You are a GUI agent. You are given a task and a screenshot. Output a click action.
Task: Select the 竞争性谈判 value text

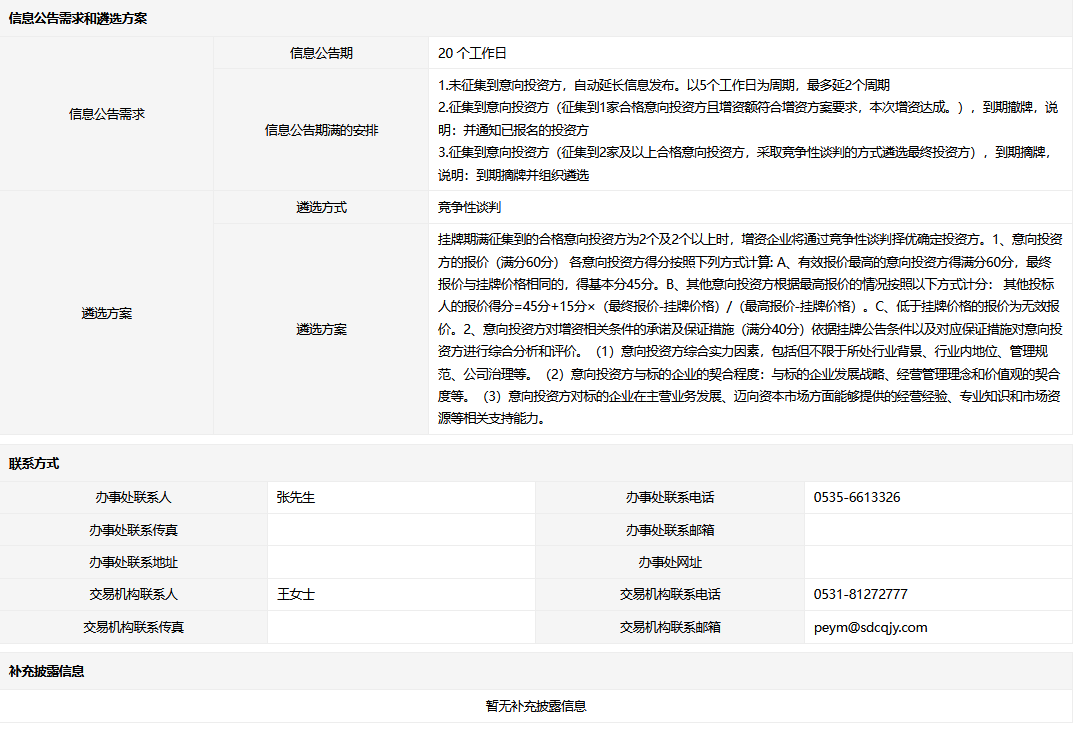(469, 207)
